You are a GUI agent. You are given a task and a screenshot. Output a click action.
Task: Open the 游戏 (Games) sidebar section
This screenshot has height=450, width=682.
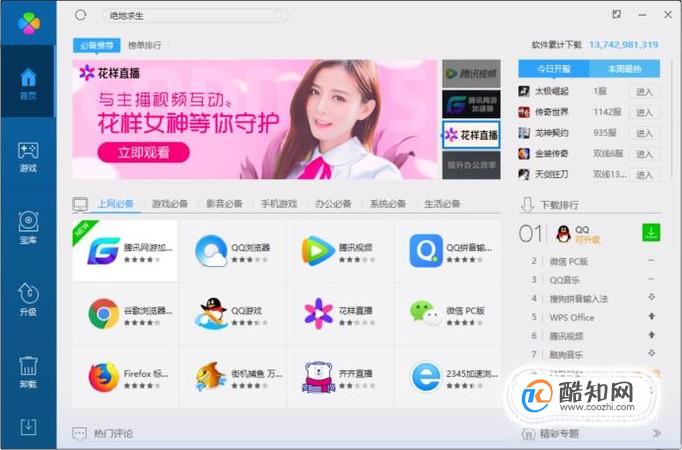tap(27, 155)
